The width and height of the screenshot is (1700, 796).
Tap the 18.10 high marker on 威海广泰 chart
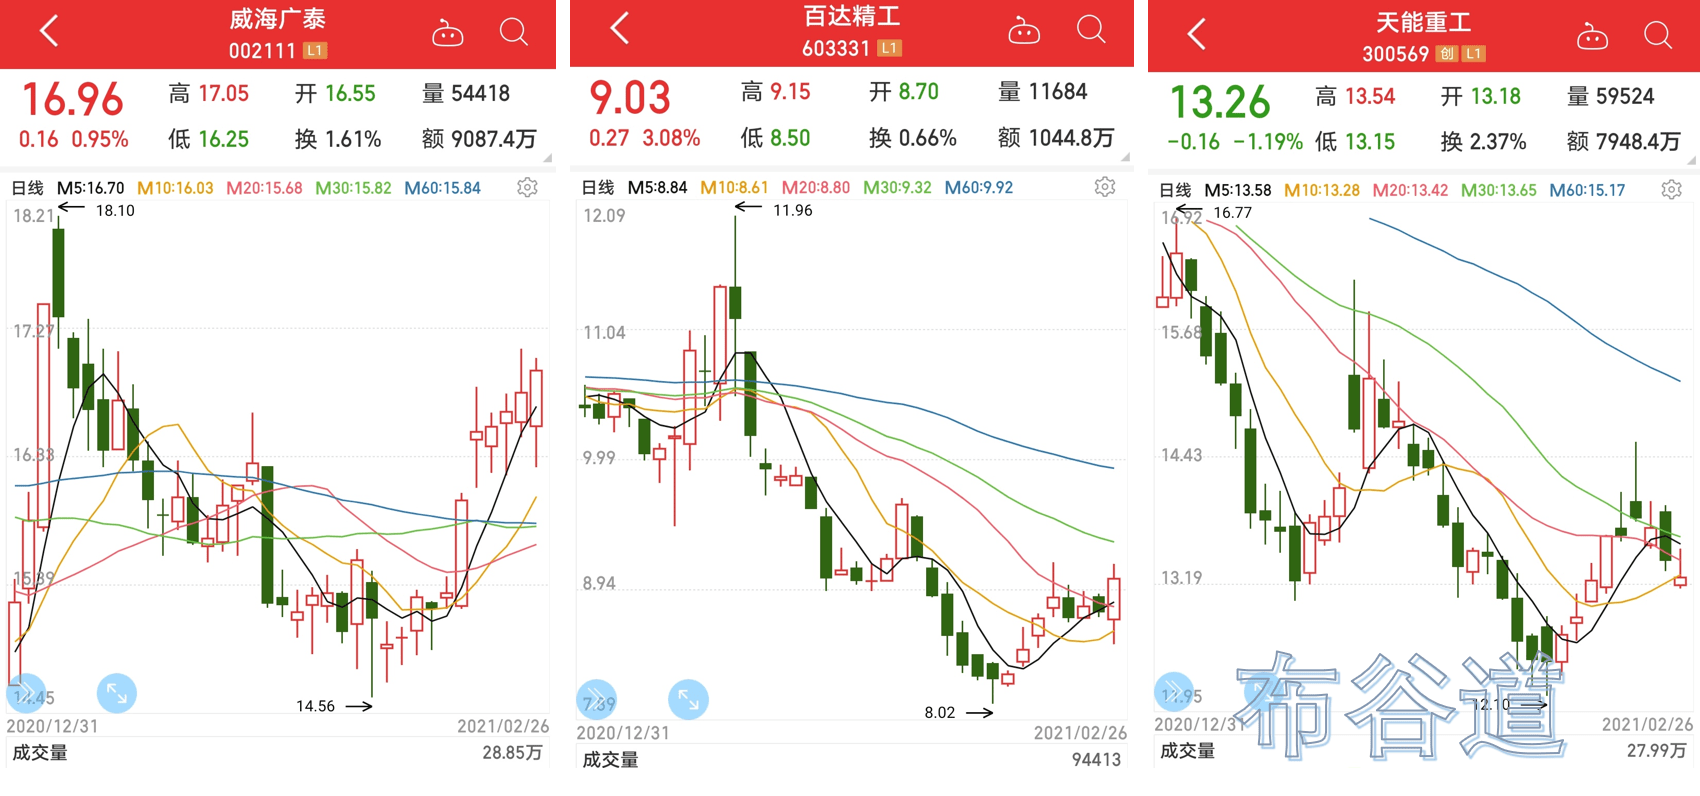point(115,210)
